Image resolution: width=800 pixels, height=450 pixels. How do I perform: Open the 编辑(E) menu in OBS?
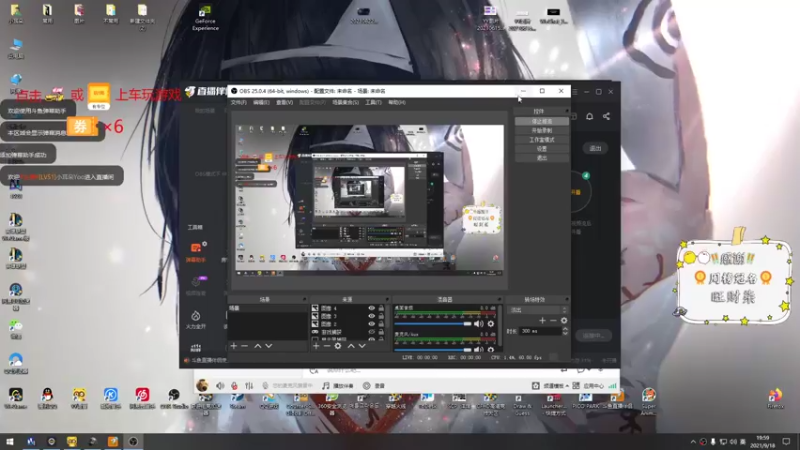(261, 103)
